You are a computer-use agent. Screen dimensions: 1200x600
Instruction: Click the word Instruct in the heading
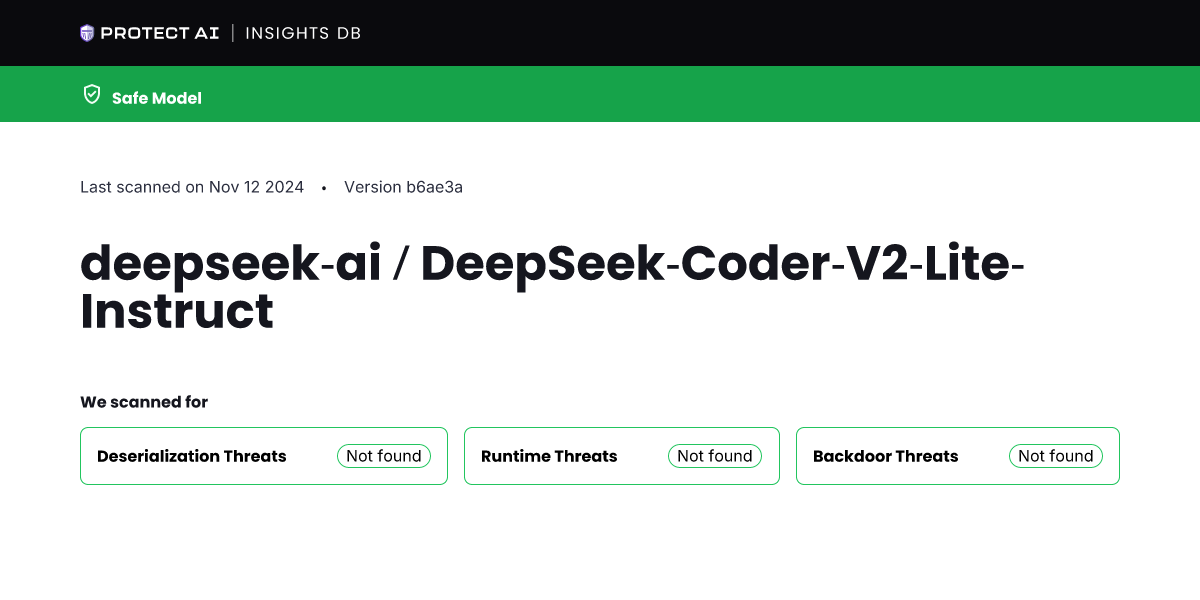pos(177,311)
